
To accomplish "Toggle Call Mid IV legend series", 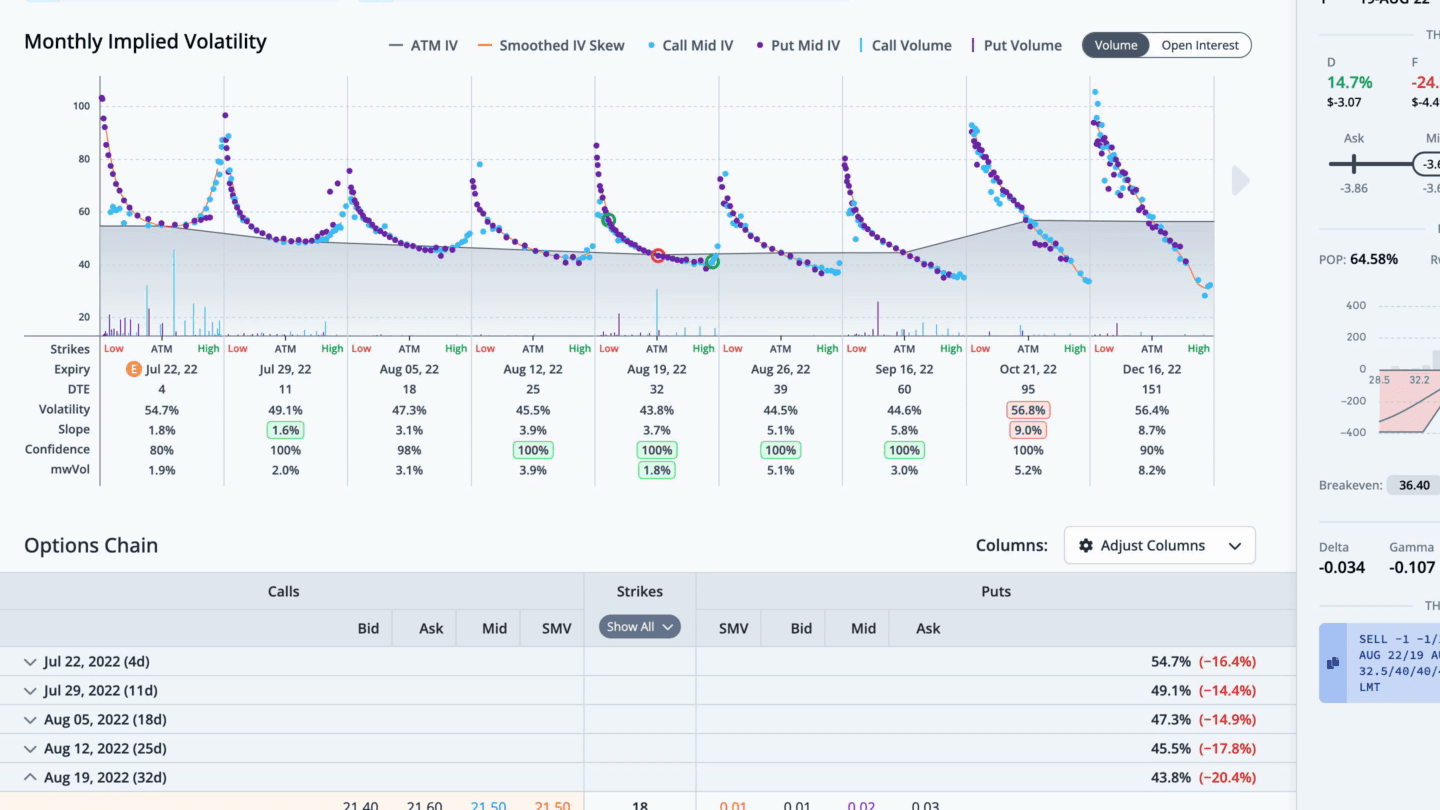I will point(690,45).
